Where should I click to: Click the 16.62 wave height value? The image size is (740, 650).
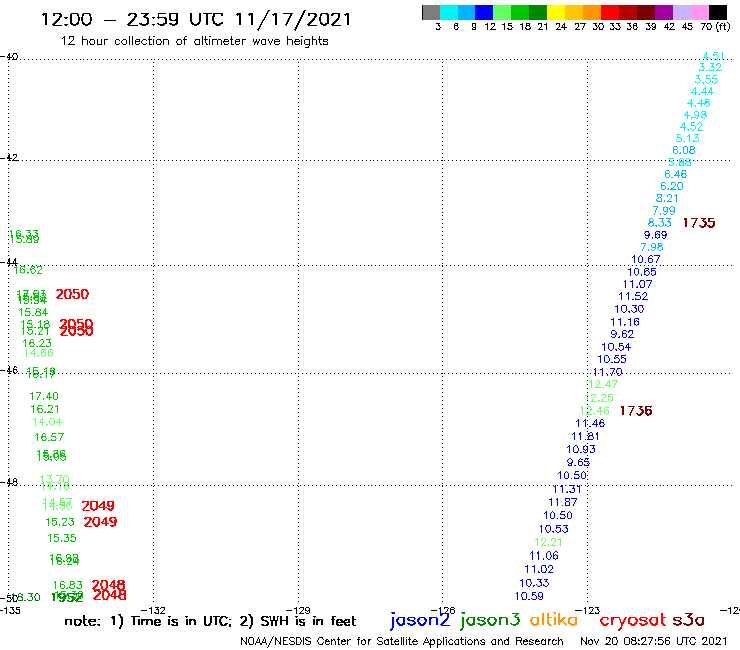point(28,270)
